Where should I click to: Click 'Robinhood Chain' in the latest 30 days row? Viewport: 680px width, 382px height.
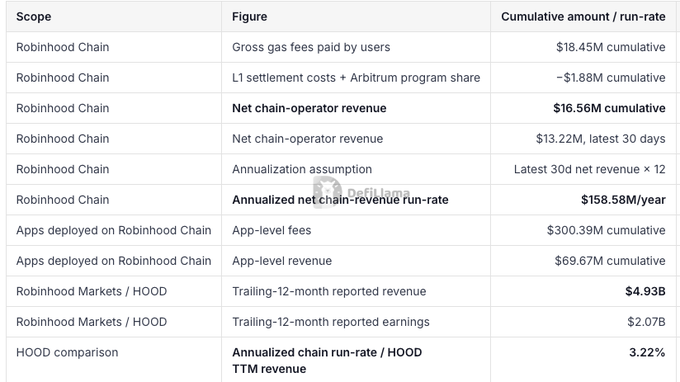62,139
